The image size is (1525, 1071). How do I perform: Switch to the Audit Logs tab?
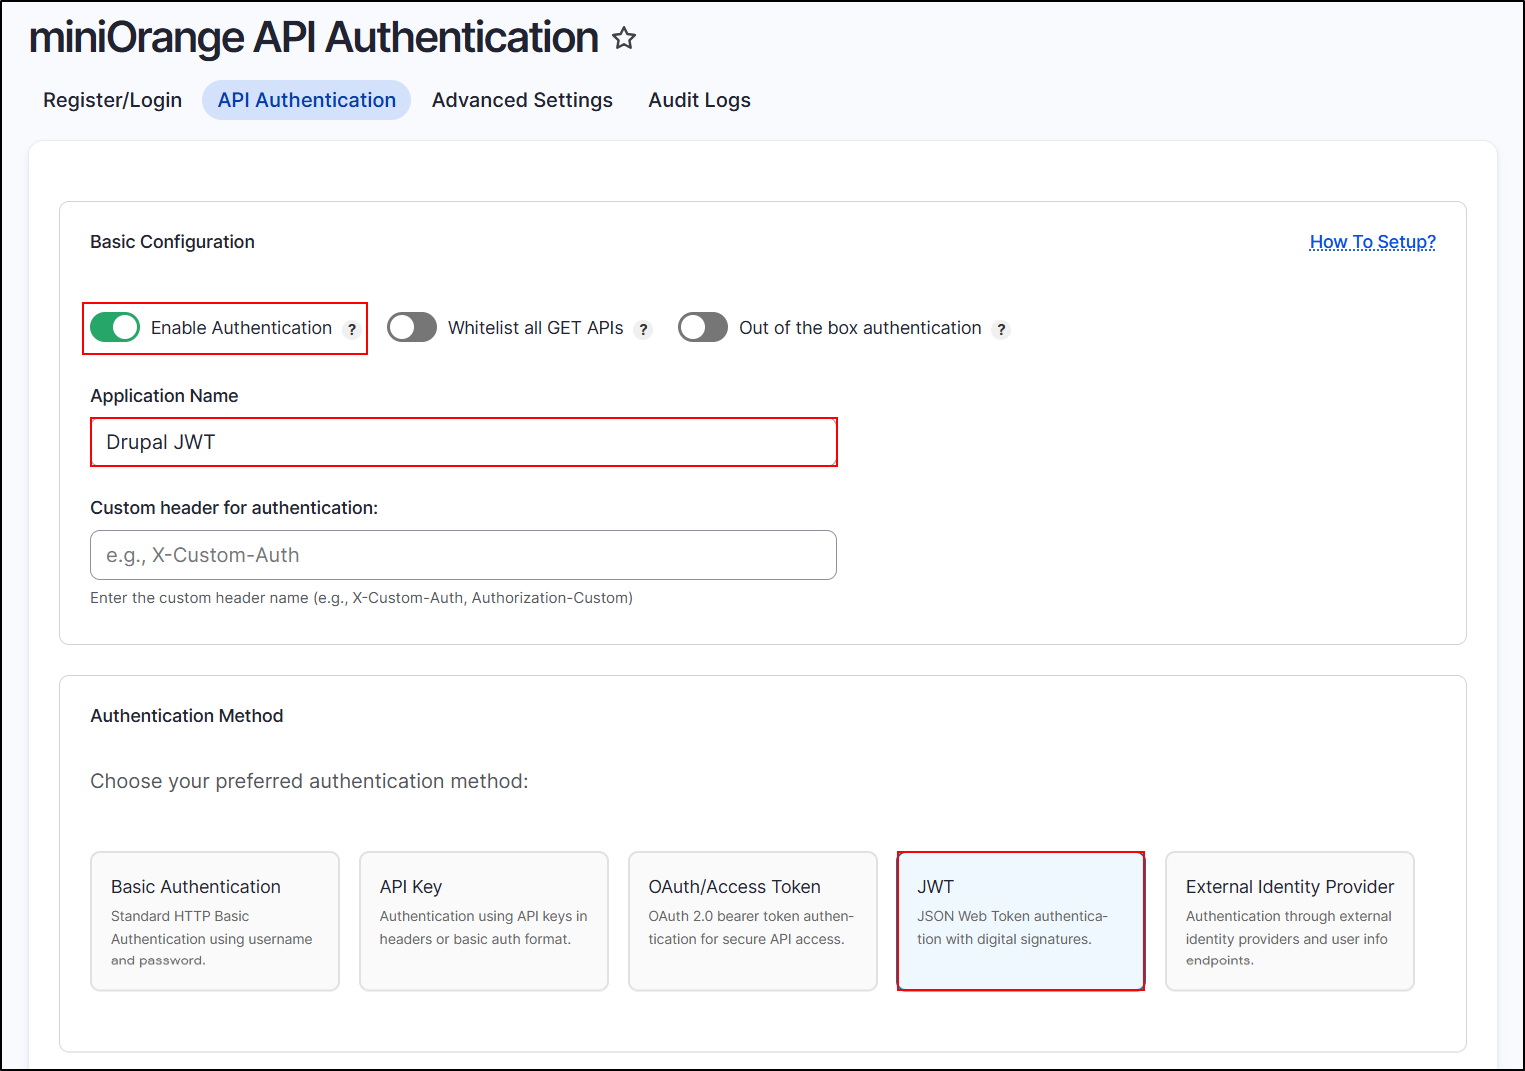point(699,100)
